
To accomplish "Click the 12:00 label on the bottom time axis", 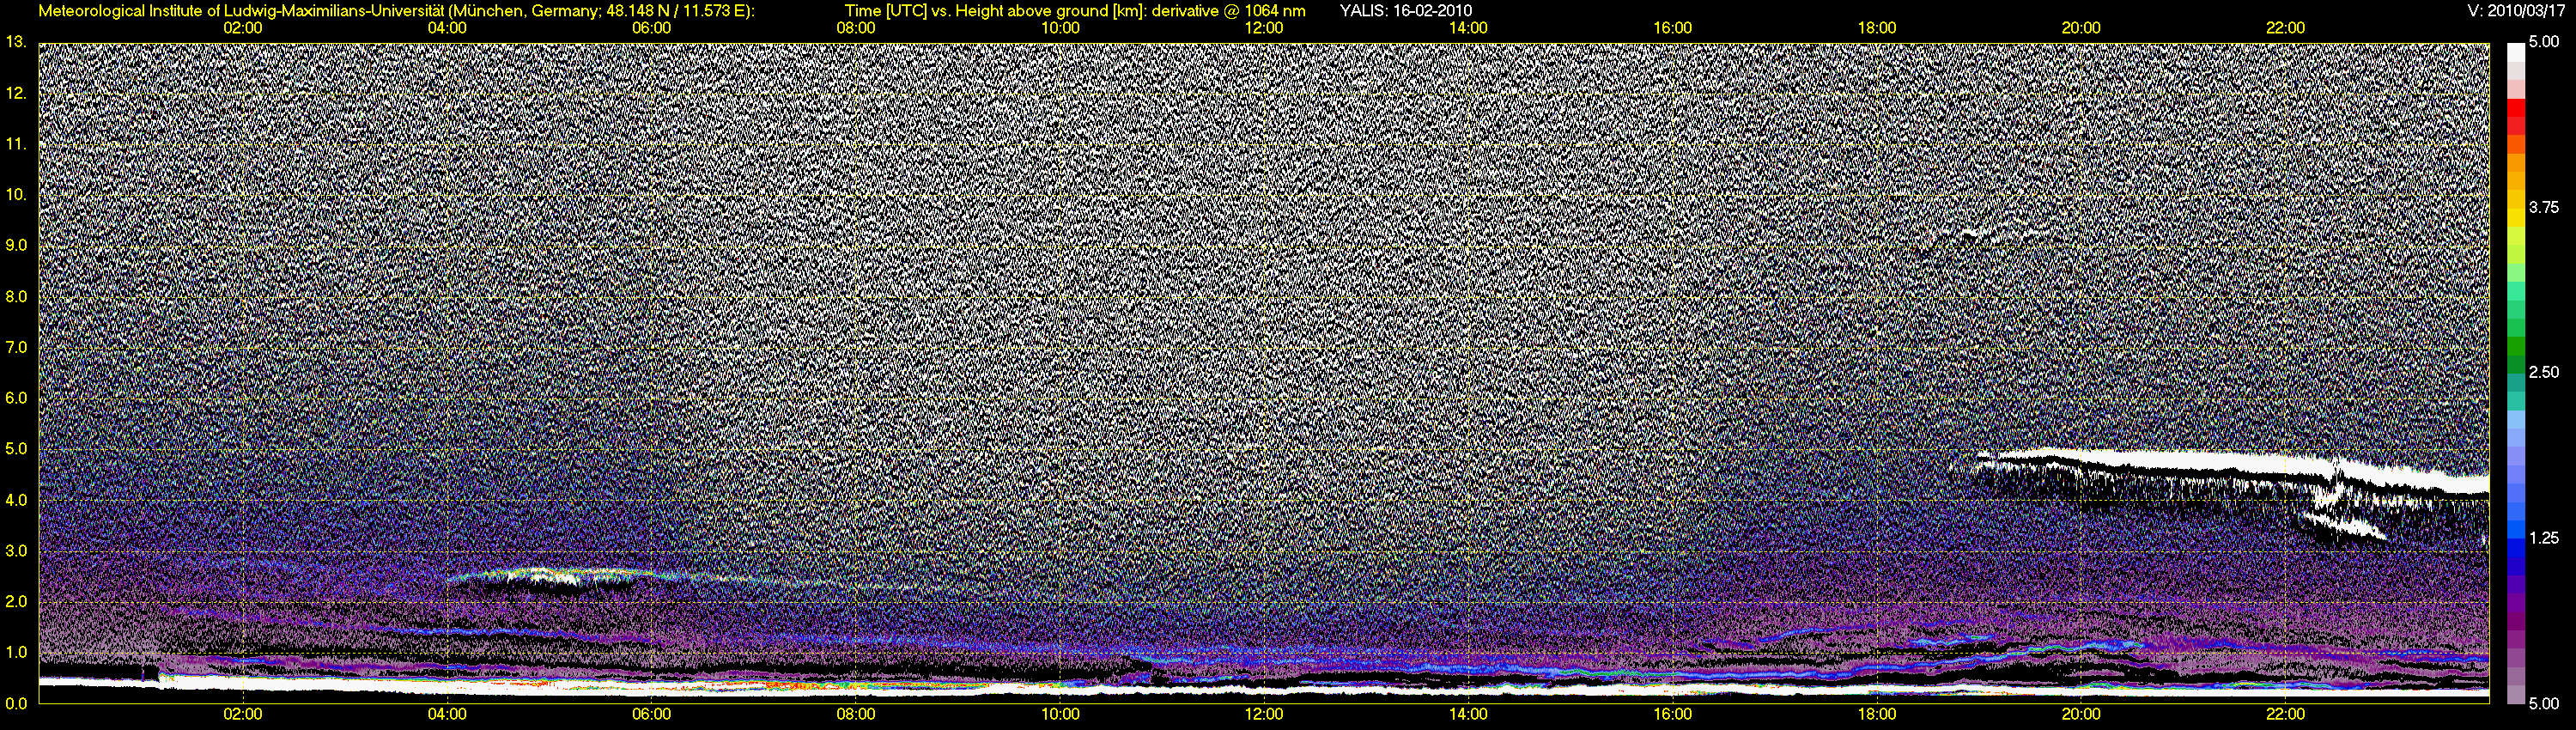I will [1264, 714].
